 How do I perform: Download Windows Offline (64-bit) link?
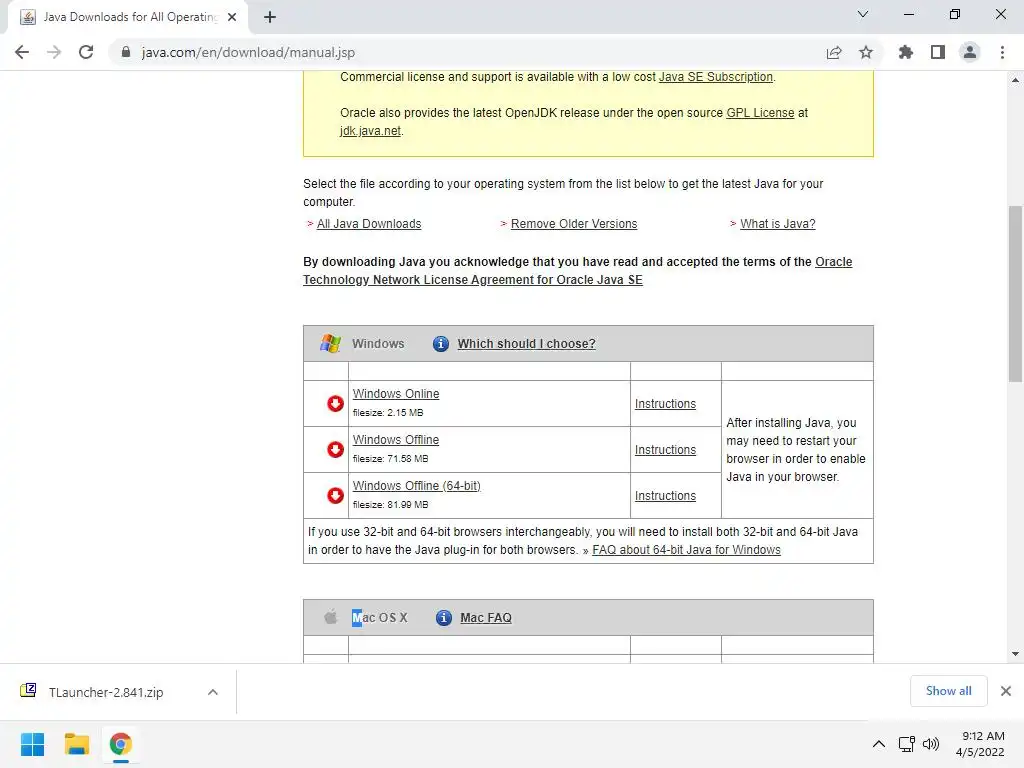pos(417,486)
